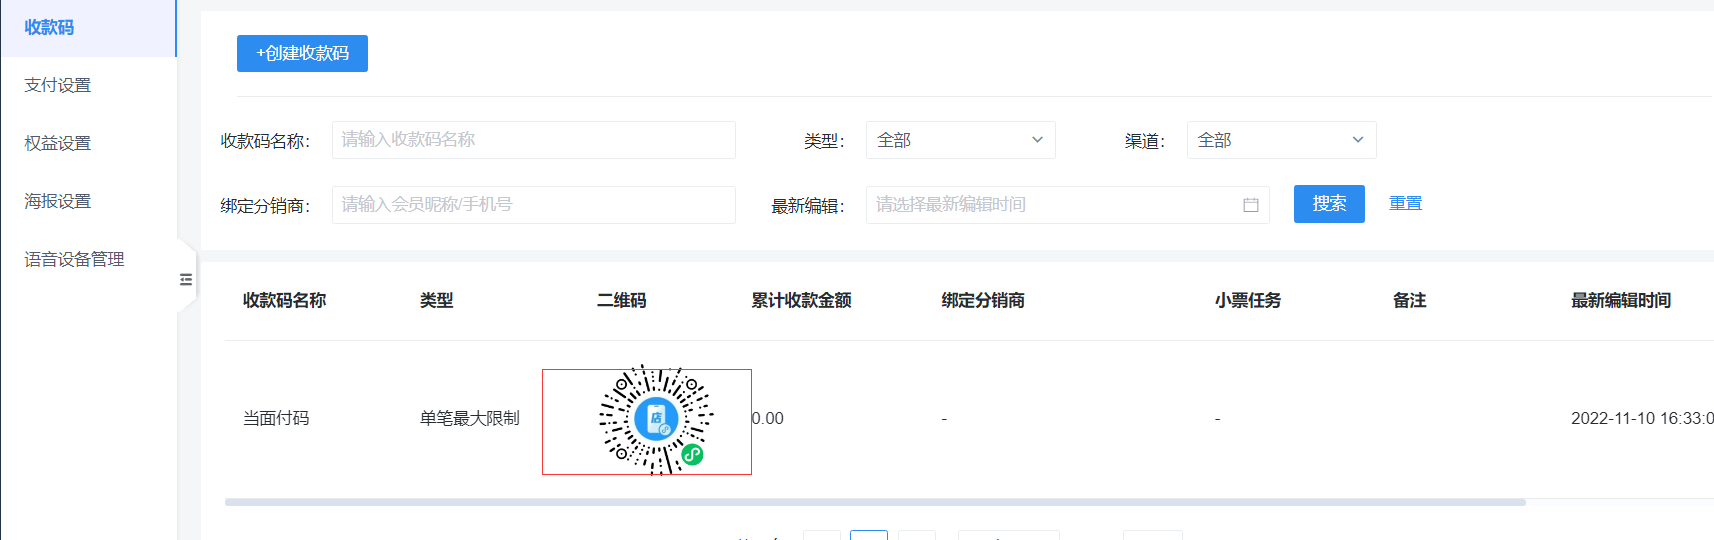1714x540 pixels.
Task: Click the 类型 column header
Action: click(436, 301)
